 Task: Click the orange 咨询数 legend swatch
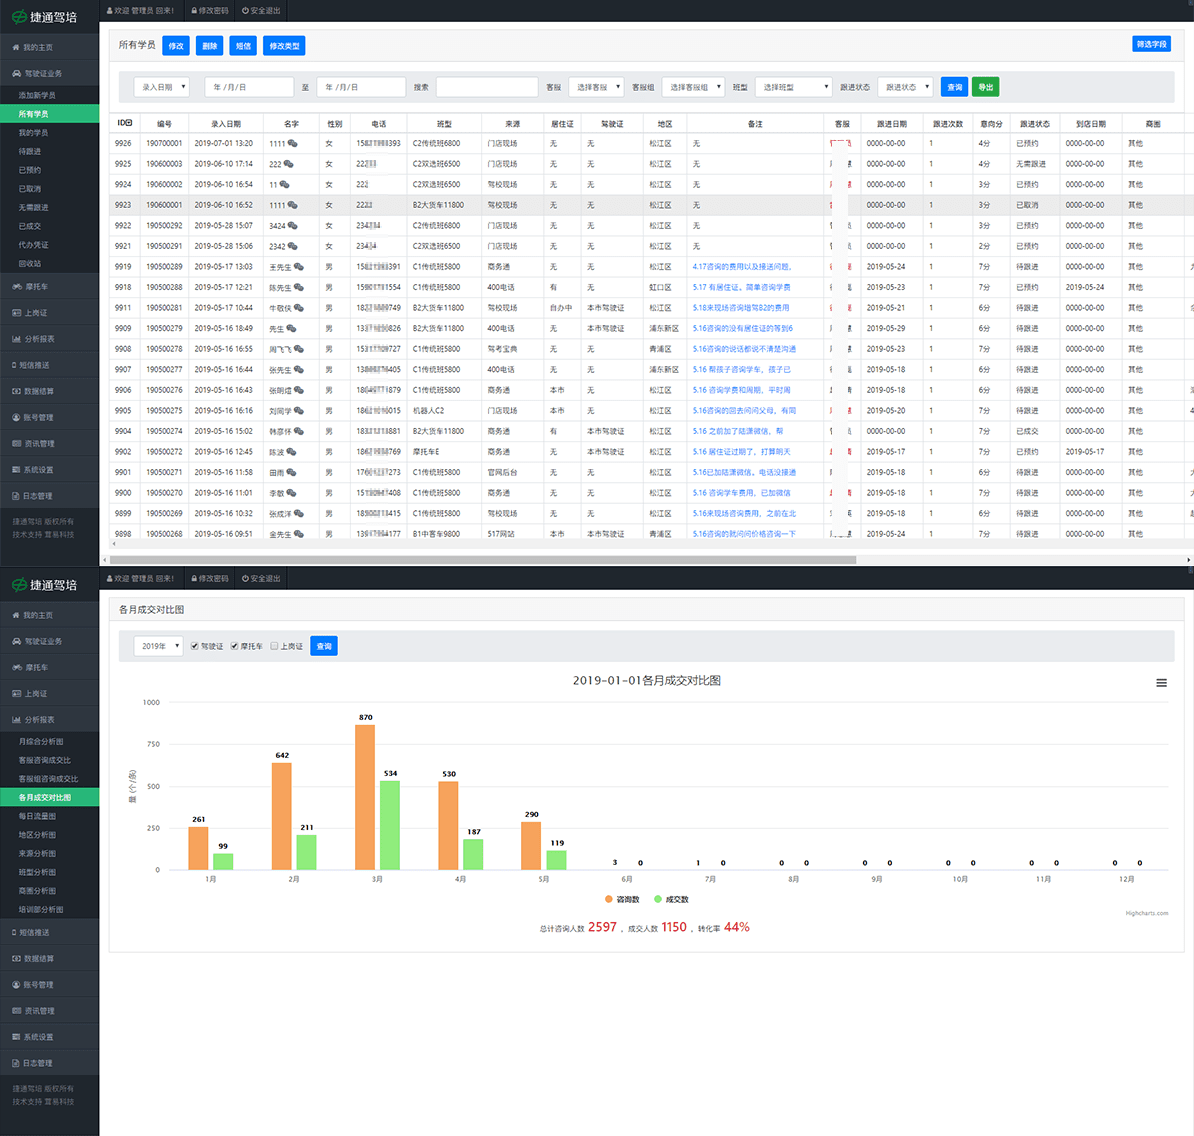coord(609,899)
